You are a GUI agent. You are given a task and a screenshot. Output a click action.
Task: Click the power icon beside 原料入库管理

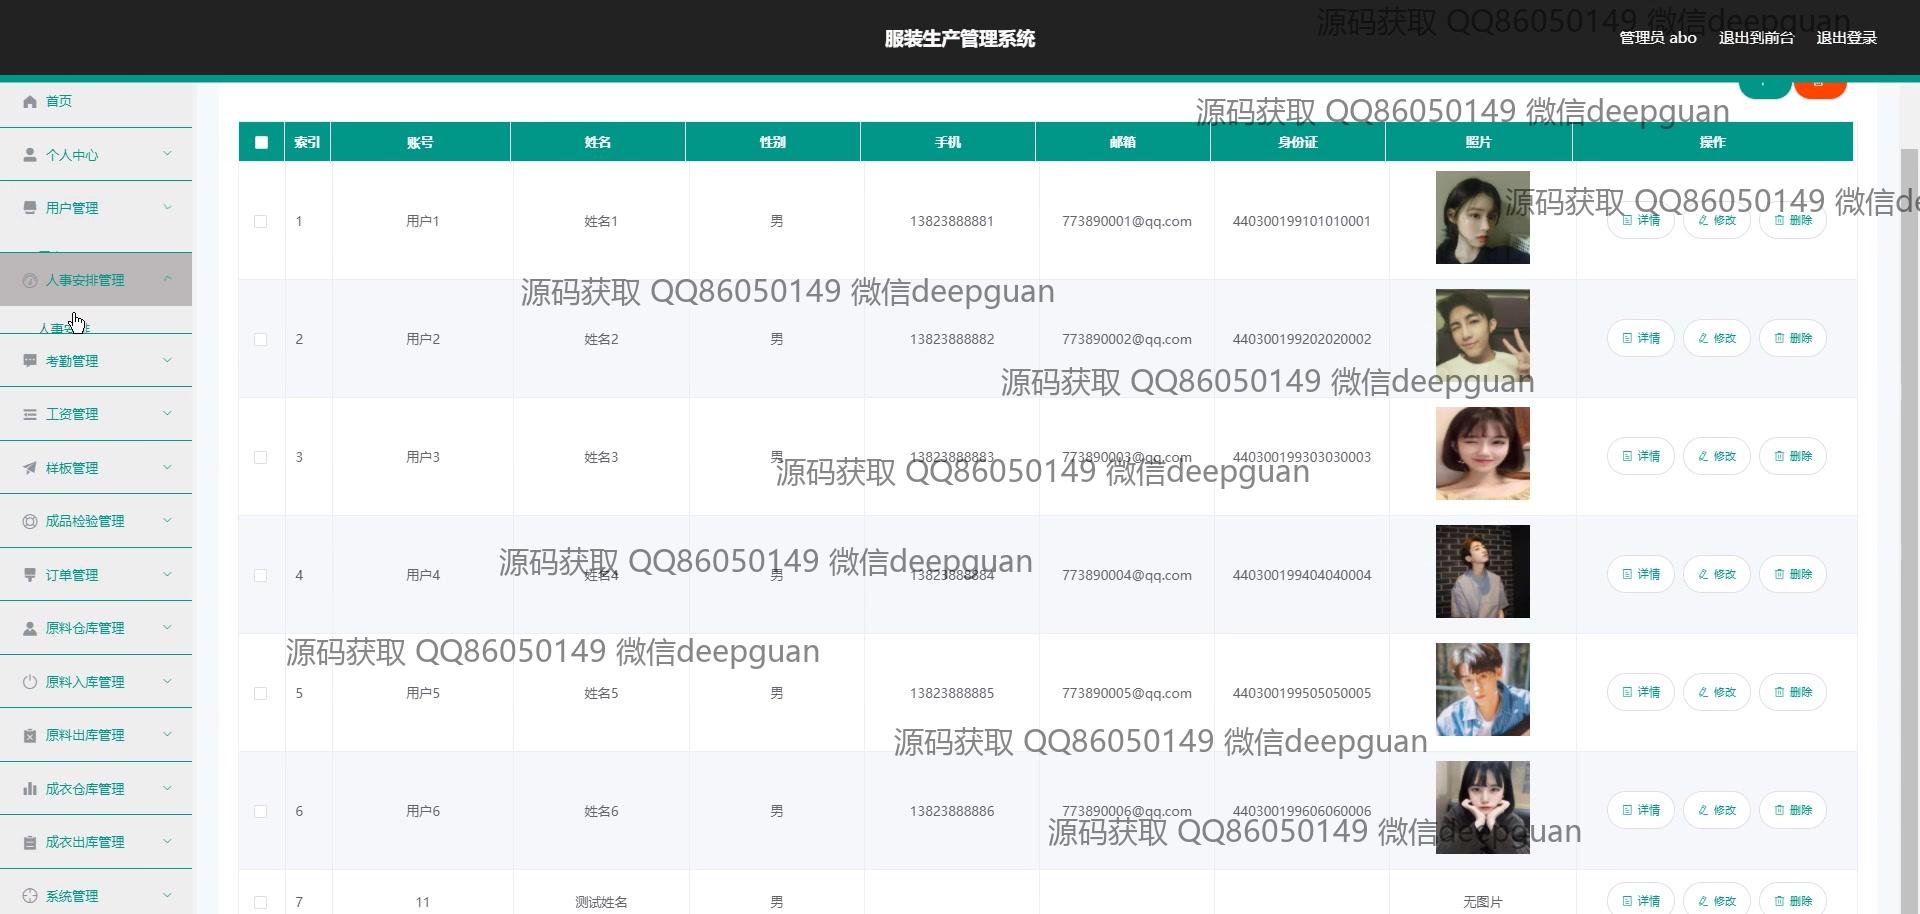coord(30,682)
